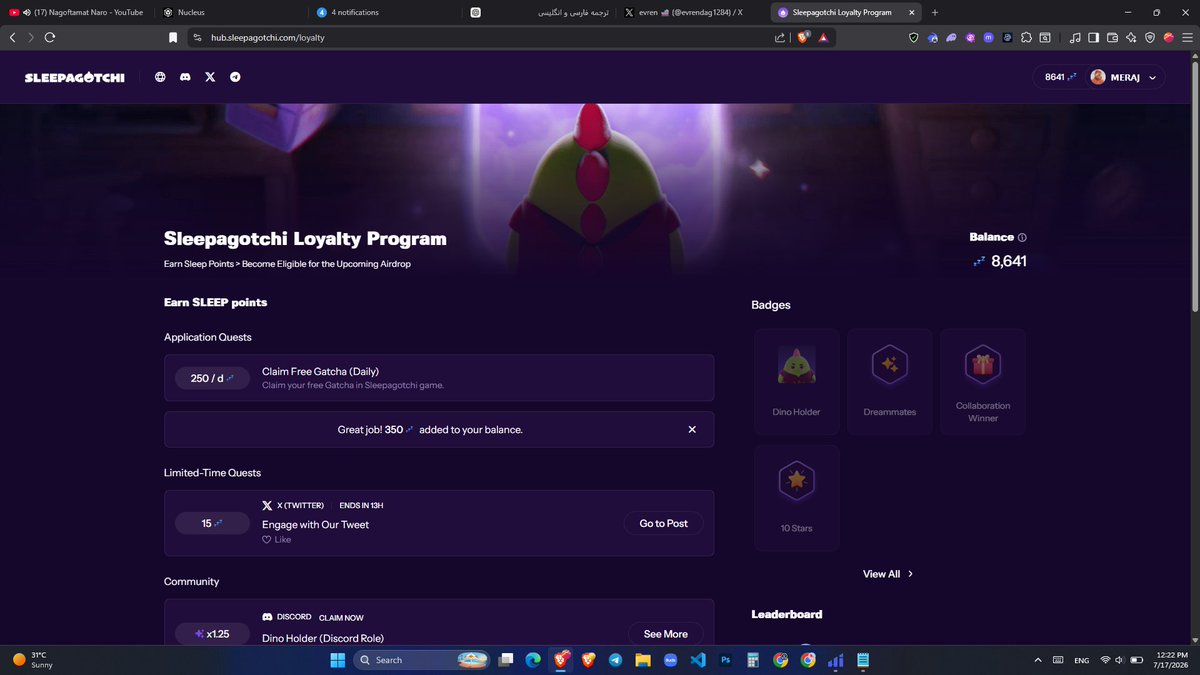Open View All badges link
1200x675 pixels.
(888, 574)
